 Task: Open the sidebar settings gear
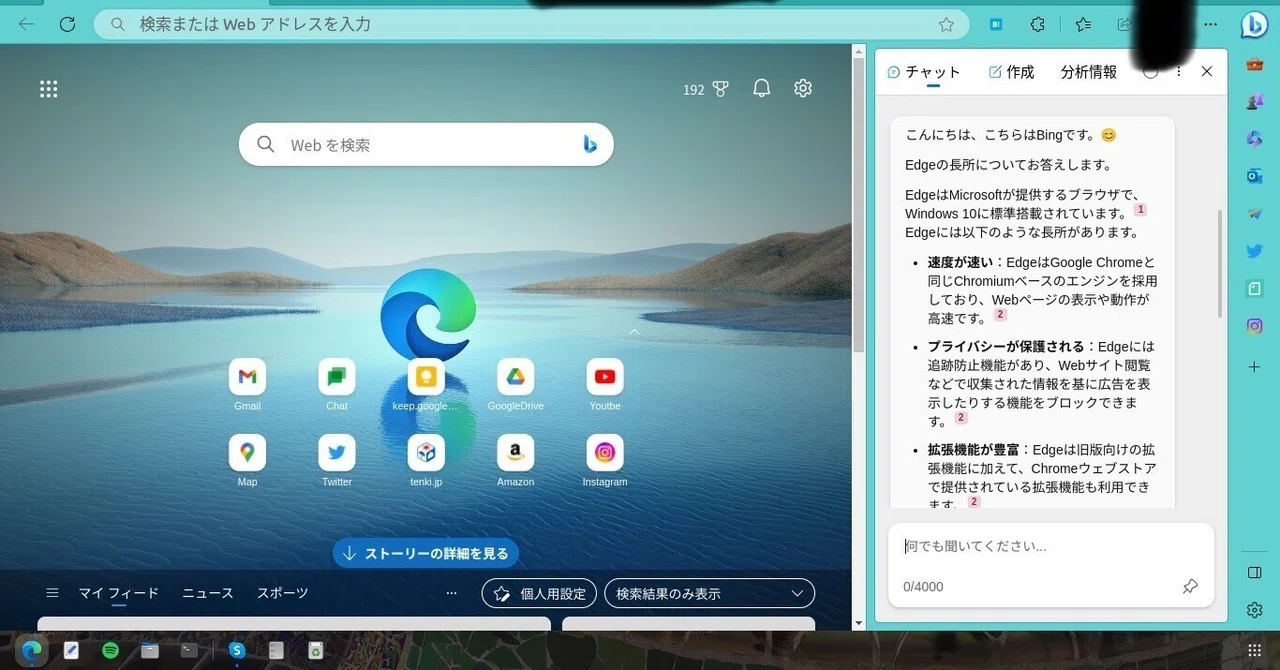point(1254,610)
